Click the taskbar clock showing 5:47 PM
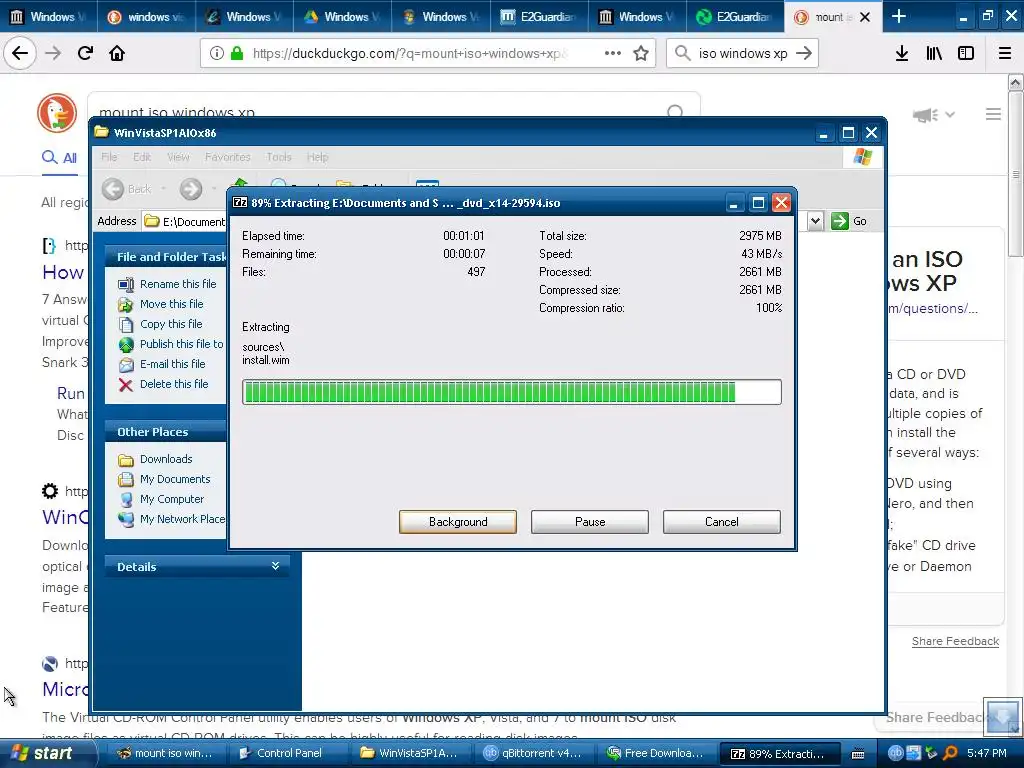Viewport: 1024px width, 768px height. [987, 754]
